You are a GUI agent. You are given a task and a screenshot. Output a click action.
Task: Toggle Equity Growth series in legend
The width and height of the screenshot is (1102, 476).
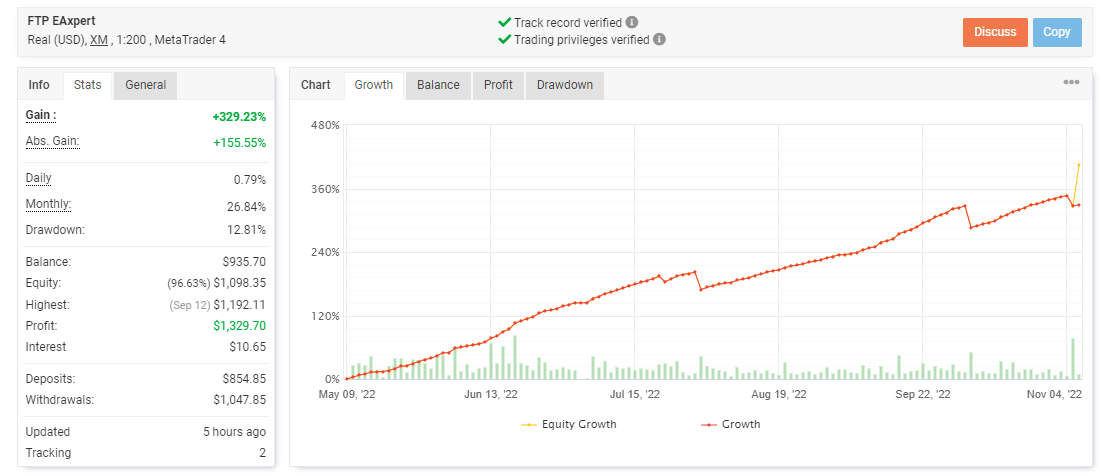(569, 424)
